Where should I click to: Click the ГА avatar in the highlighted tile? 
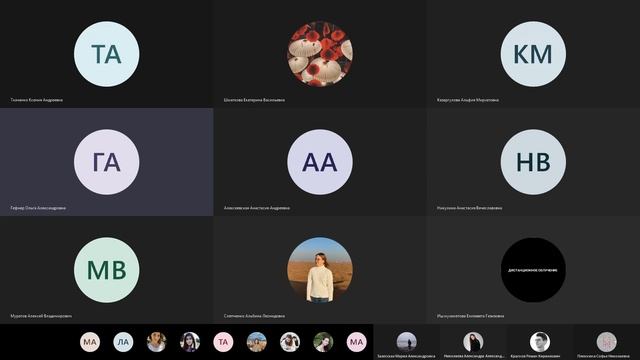click(107, 162)
